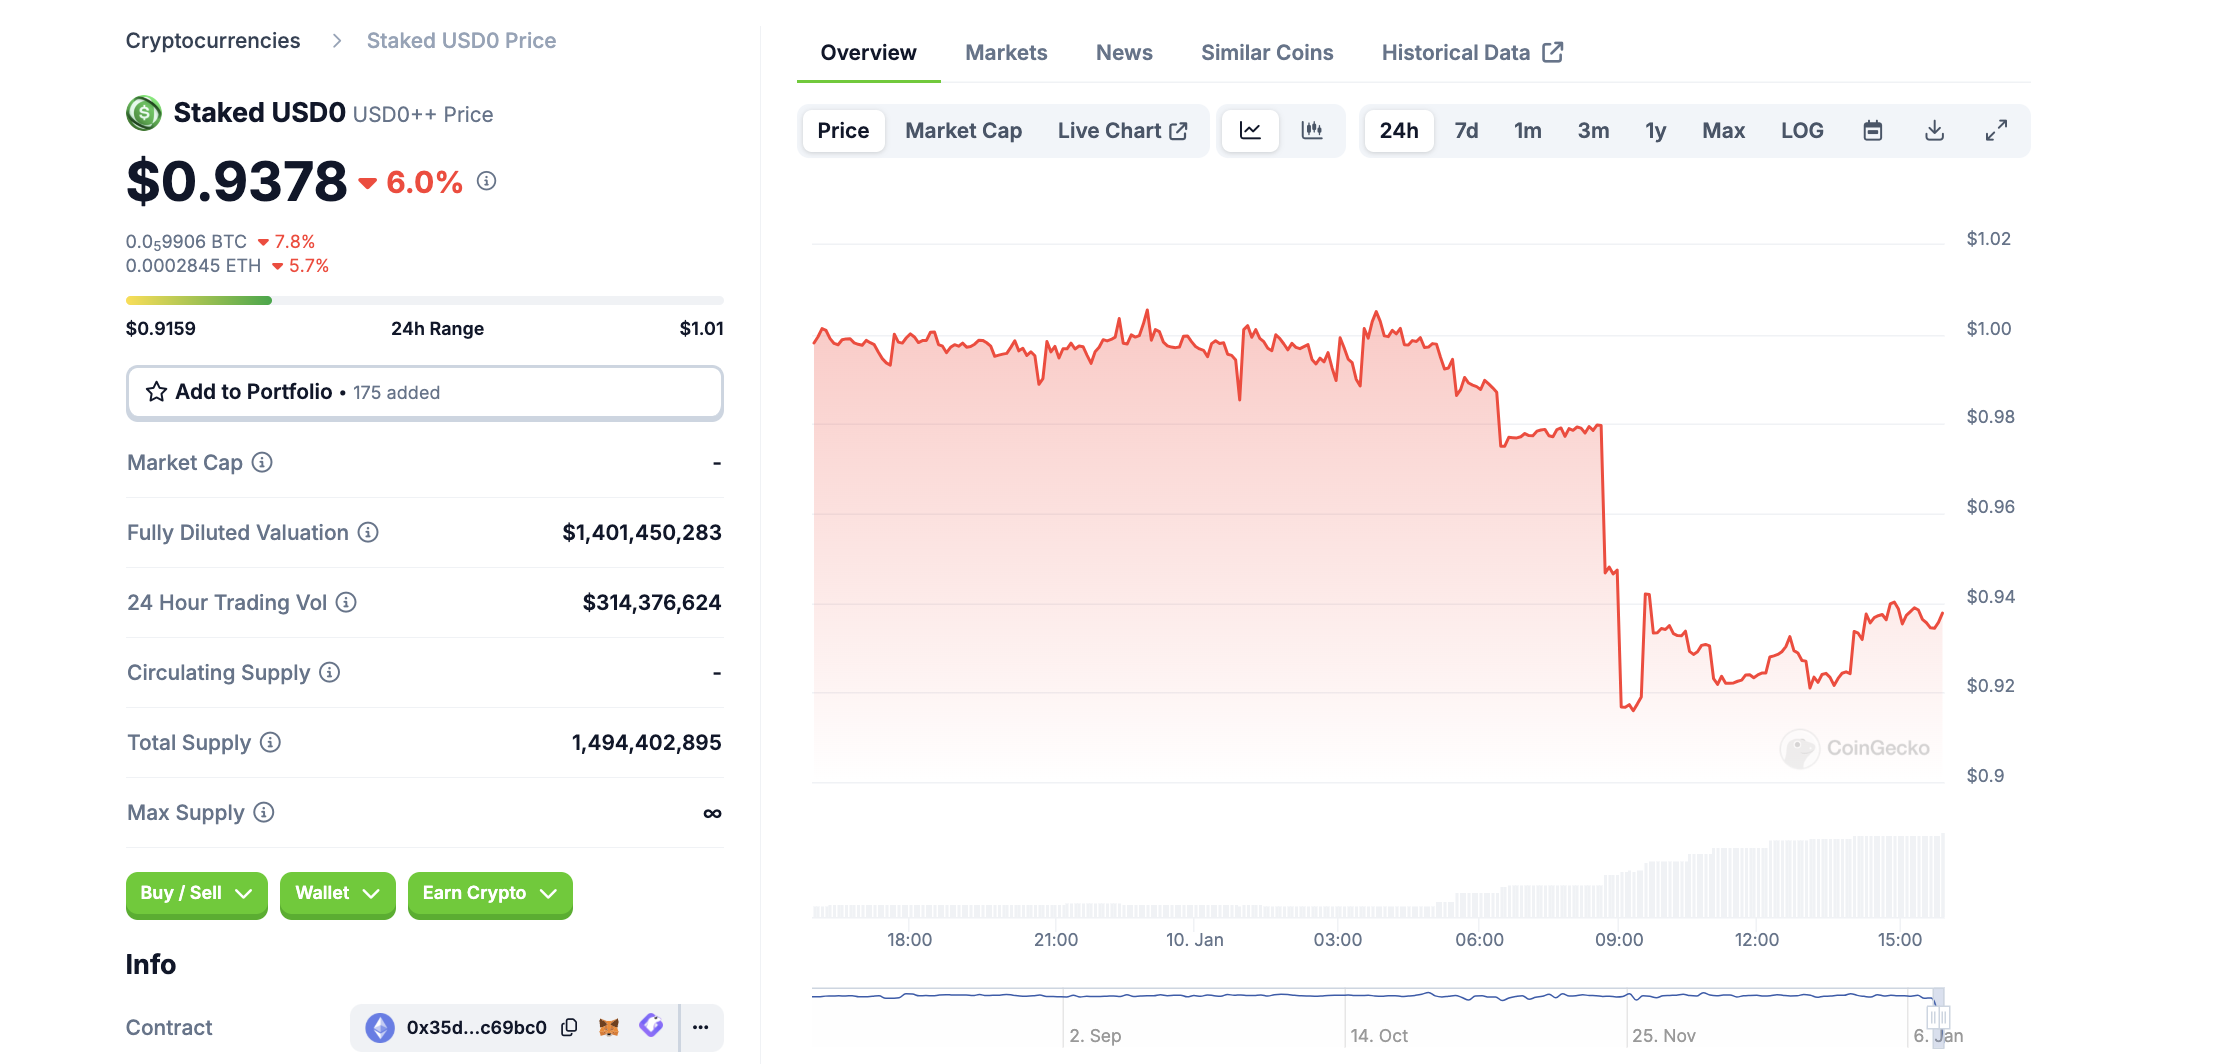Copy the contract address
This screenshot has width=2226, height=1064.
coord(569,1027)
